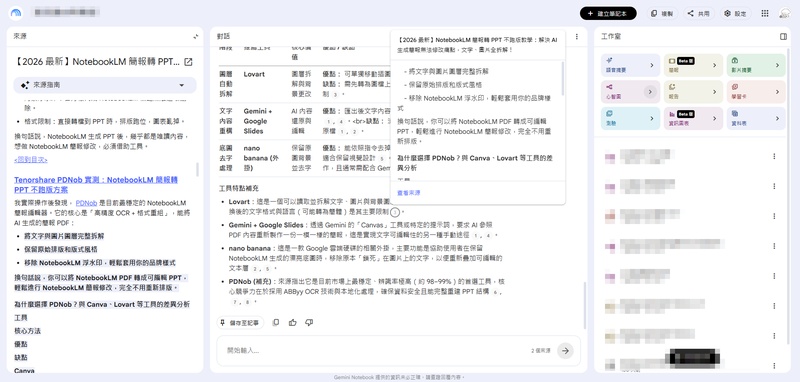Image resolution: width=800 pixels, height=382 pixels.
Task: Click the chevron on the 簡報 card
Action: [715, 65]
